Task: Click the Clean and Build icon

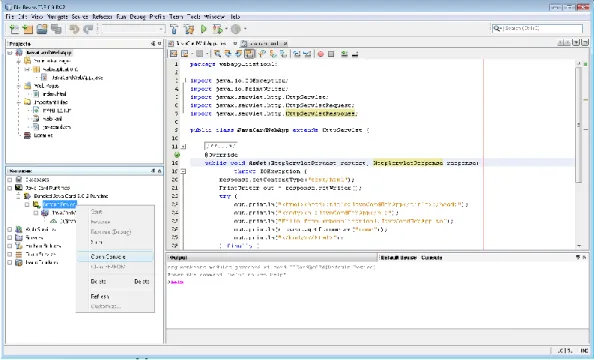Action: (x=189, y=29)
